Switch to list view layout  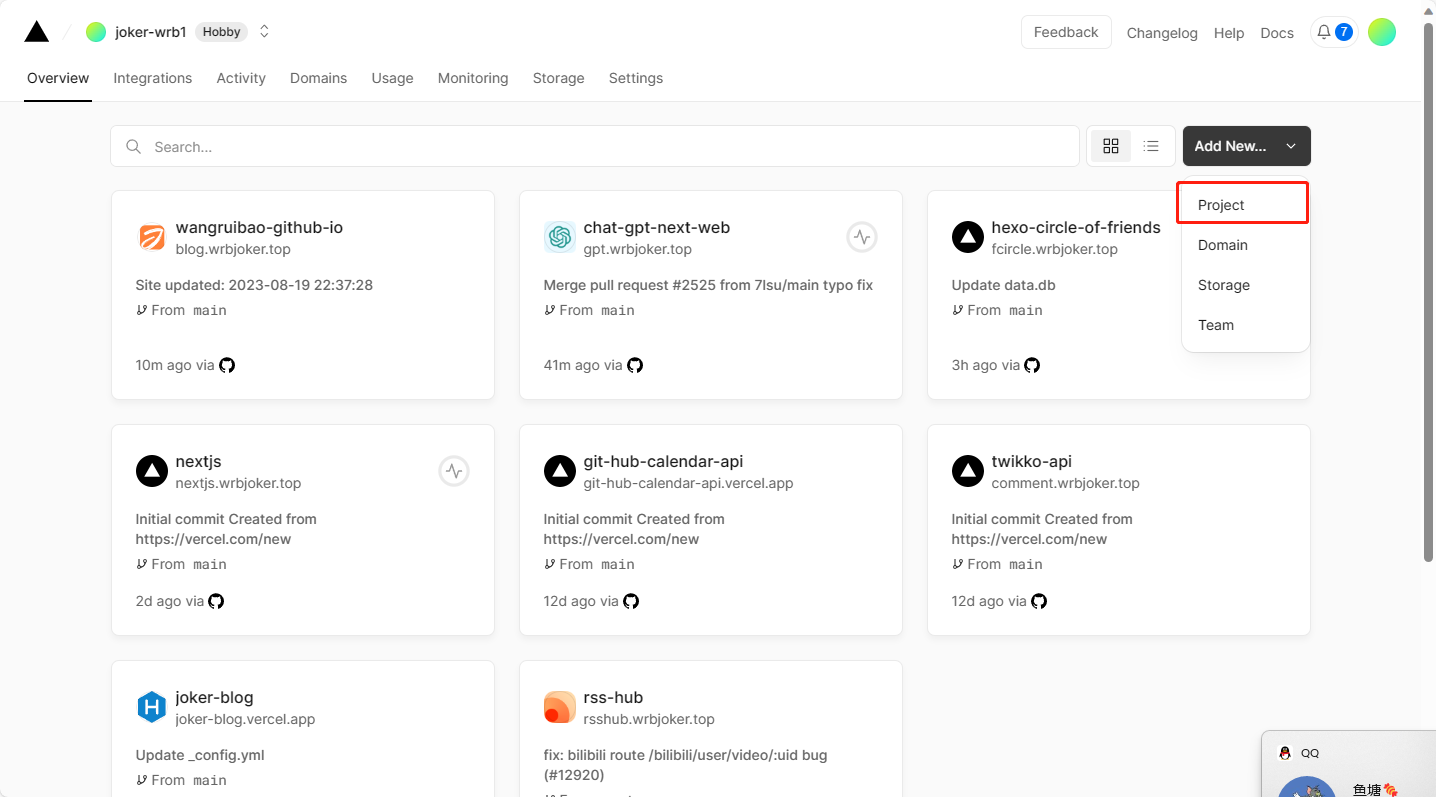coord(1151,146)
